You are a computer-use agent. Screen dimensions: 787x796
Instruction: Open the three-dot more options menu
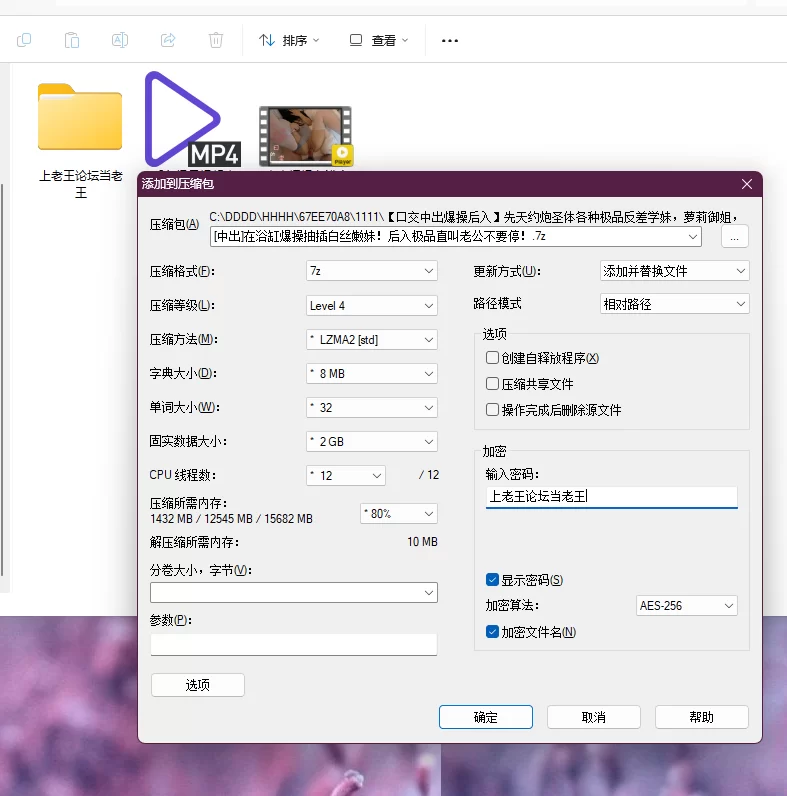pyautogui.click(x=450, y=40)
